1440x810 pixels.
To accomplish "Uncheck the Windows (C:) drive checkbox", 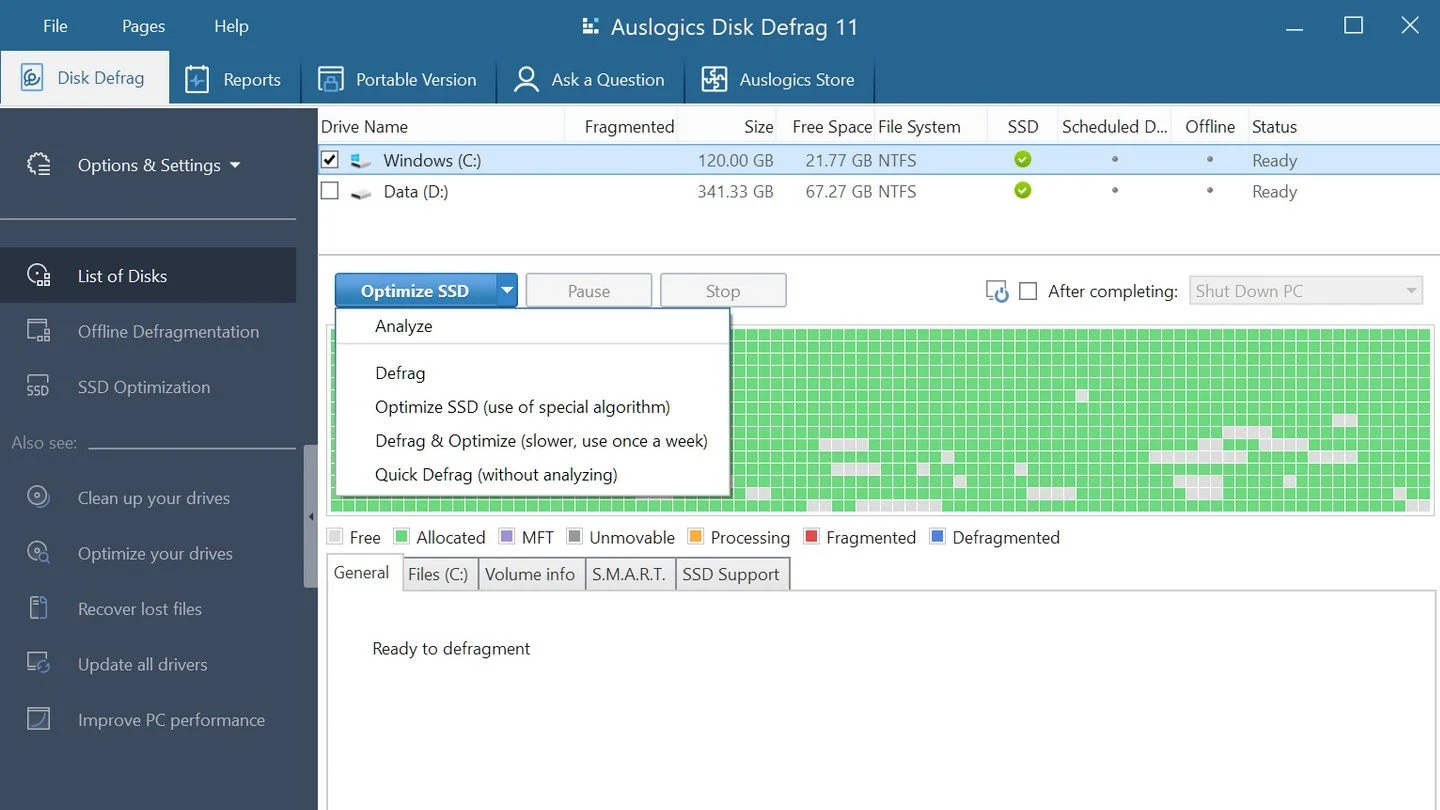I will (329, 159).
